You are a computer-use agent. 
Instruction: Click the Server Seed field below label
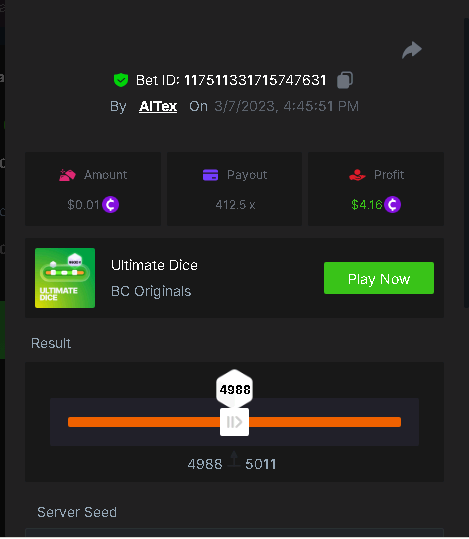234,533
